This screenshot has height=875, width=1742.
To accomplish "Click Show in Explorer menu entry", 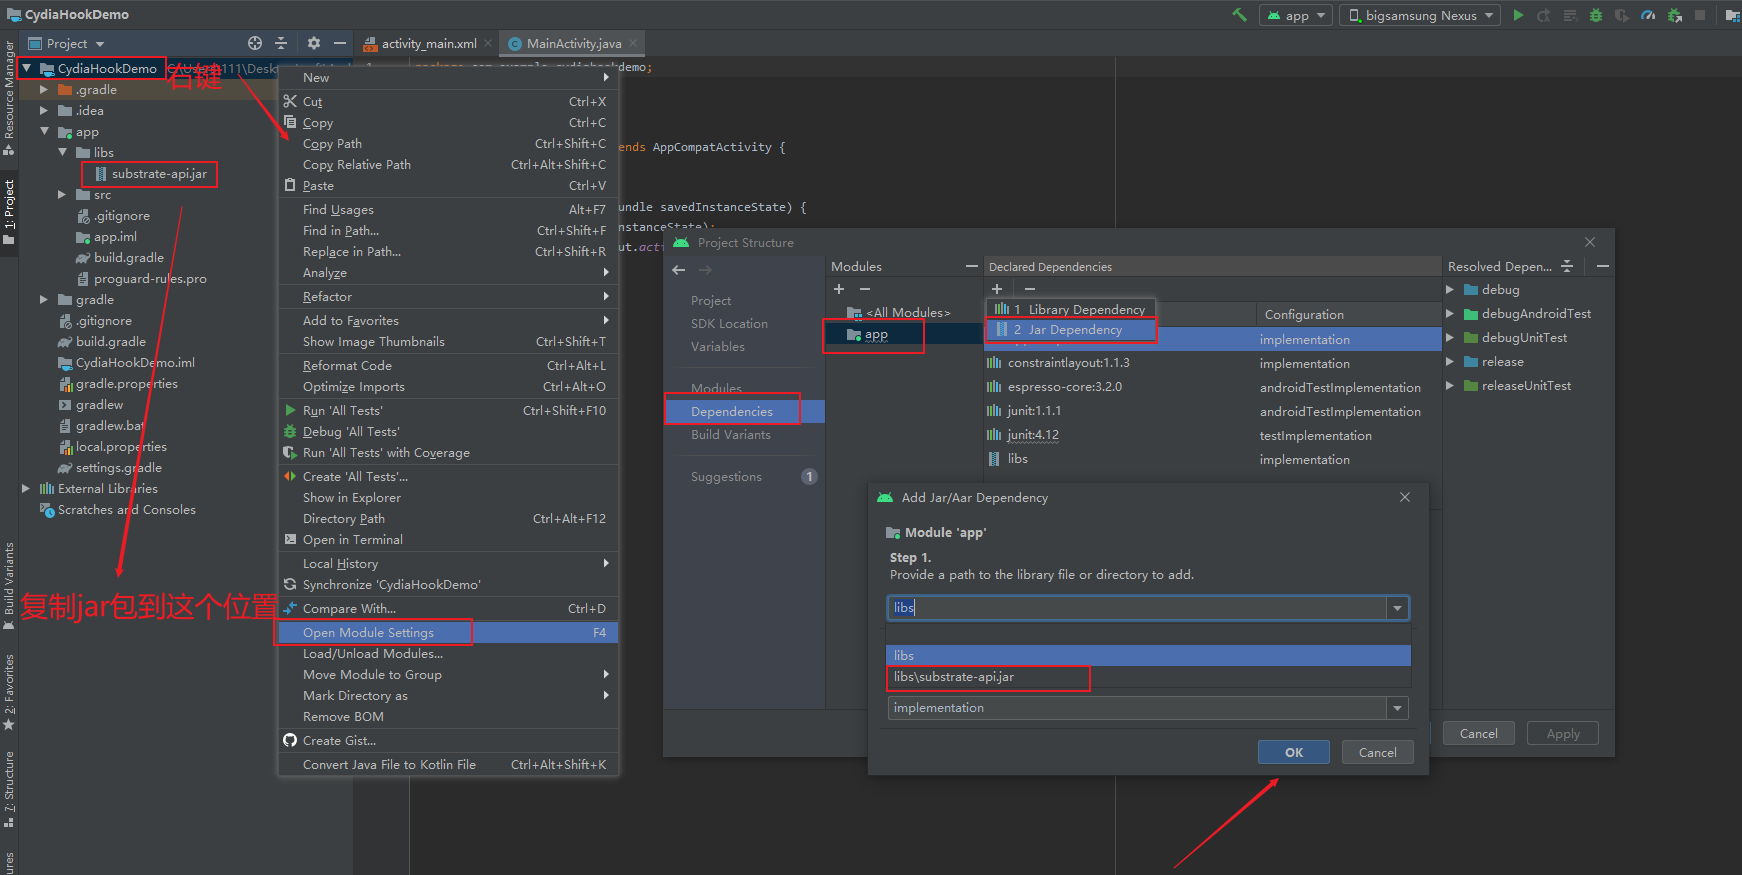I will [448, 497].
